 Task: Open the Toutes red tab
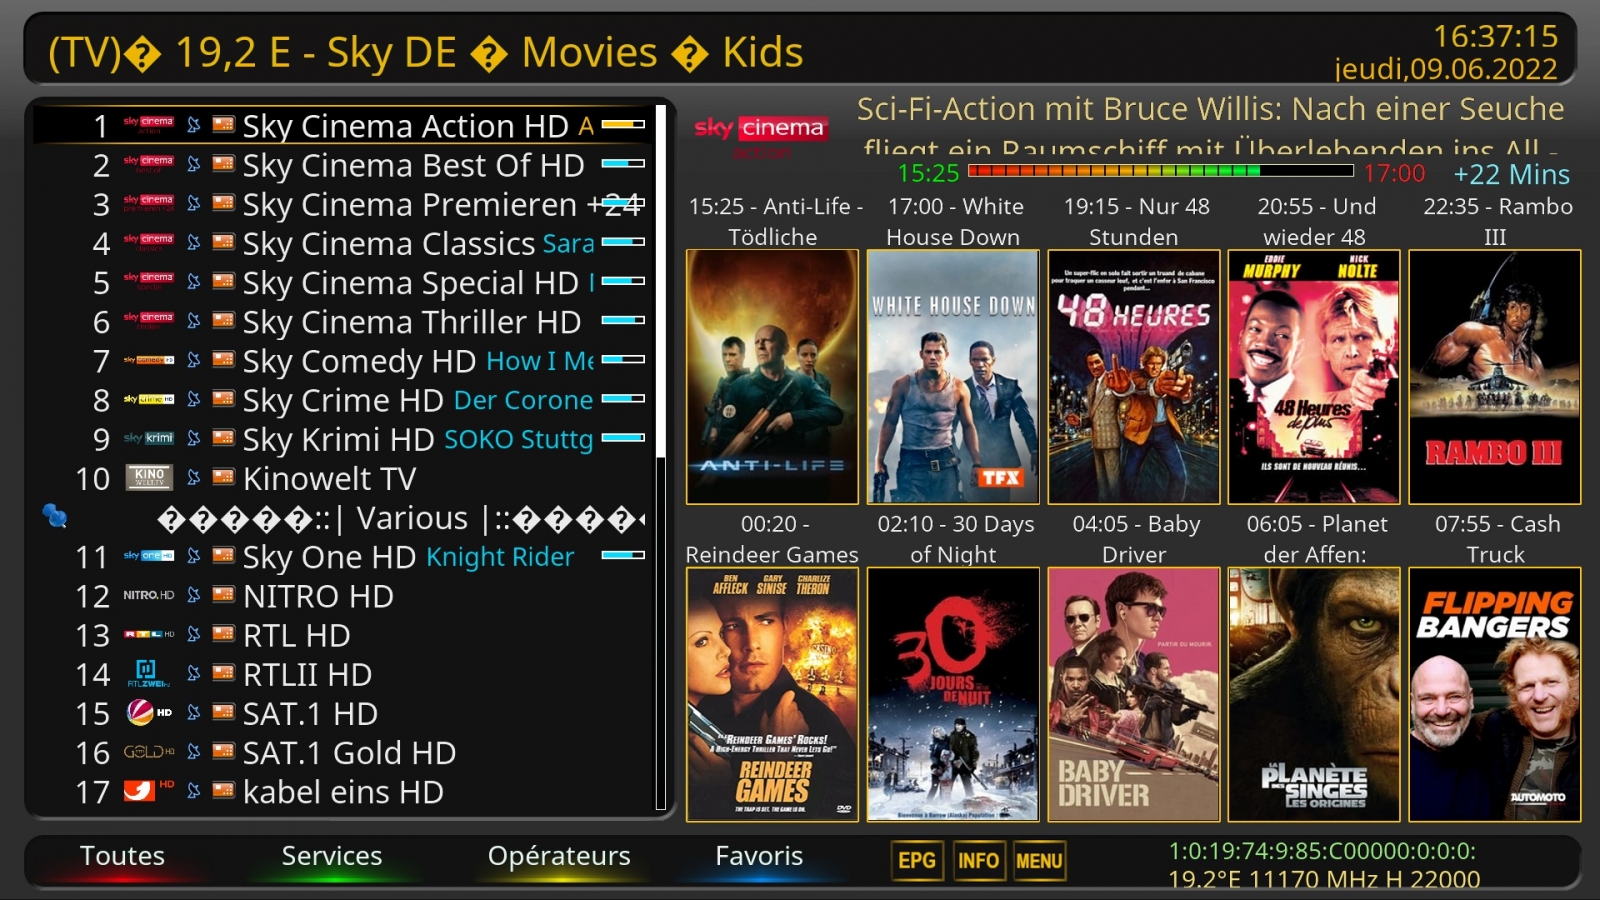(122, 856)
